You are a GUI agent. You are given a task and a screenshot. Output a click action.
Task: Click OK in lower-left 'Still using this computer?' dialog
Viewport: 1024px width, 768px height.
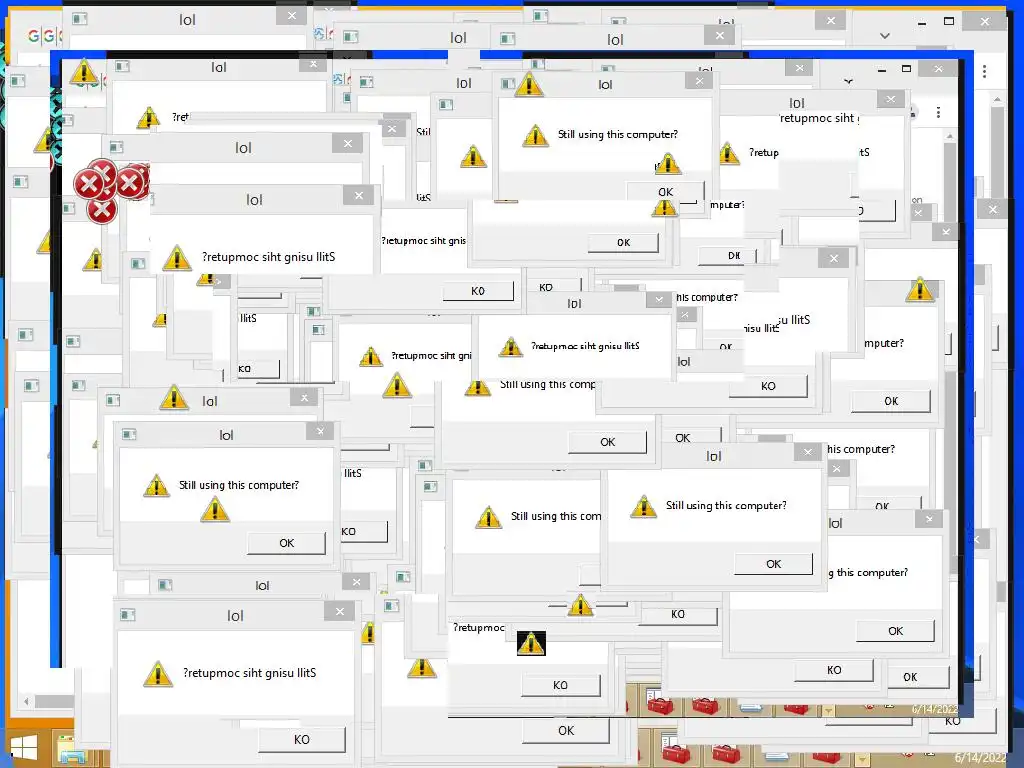(x=287, y=543)
